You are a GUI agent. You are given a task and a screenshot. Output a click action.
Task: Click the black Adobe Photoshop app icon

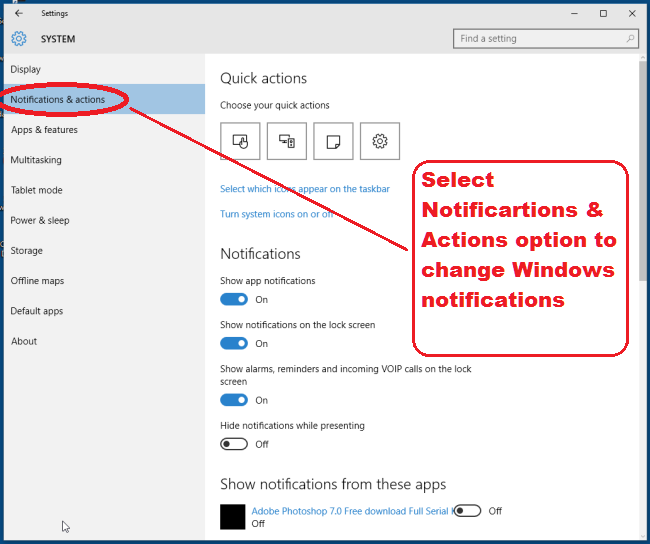point(233,517)
